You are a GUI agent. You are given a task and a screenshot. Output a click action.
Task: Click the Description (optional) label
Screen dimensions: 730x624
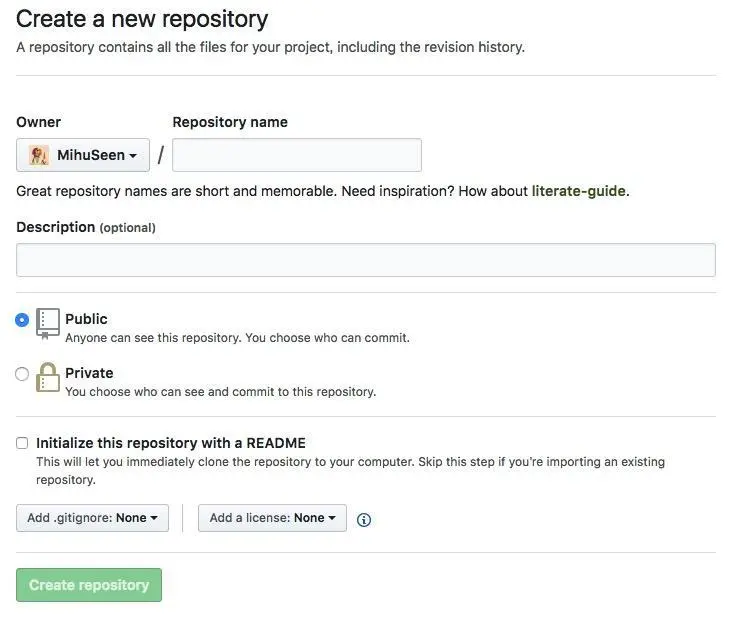click(86, 227)
